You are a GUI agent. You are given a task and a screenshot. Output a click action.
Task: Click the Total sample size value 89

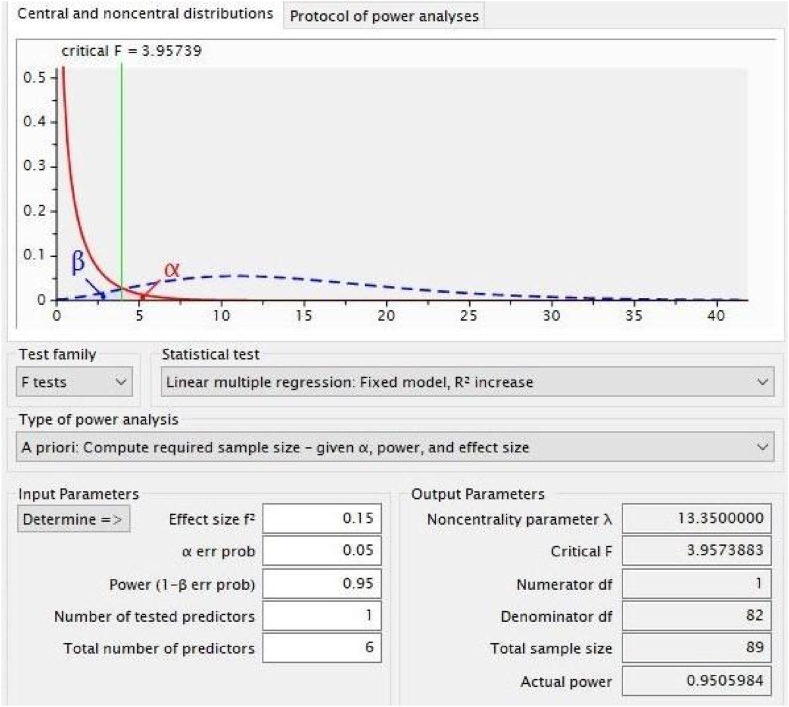coord(696,648)
